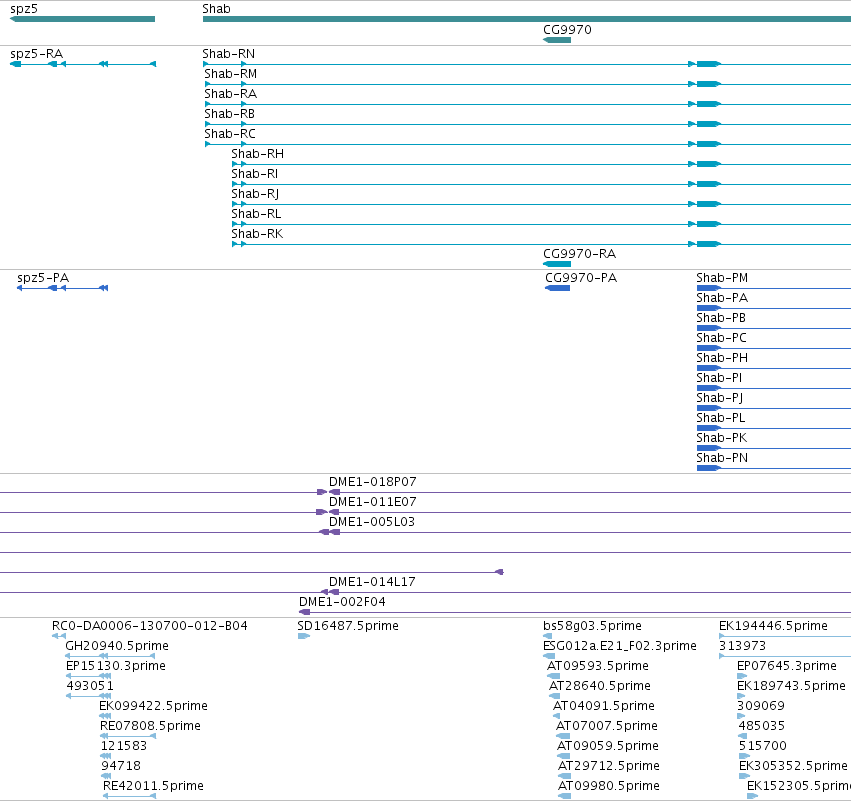Image resolution: width=851 pixels, height=801 pixels.
Task: Select the RE42011.5prime EST label
Action: (154, 786)
